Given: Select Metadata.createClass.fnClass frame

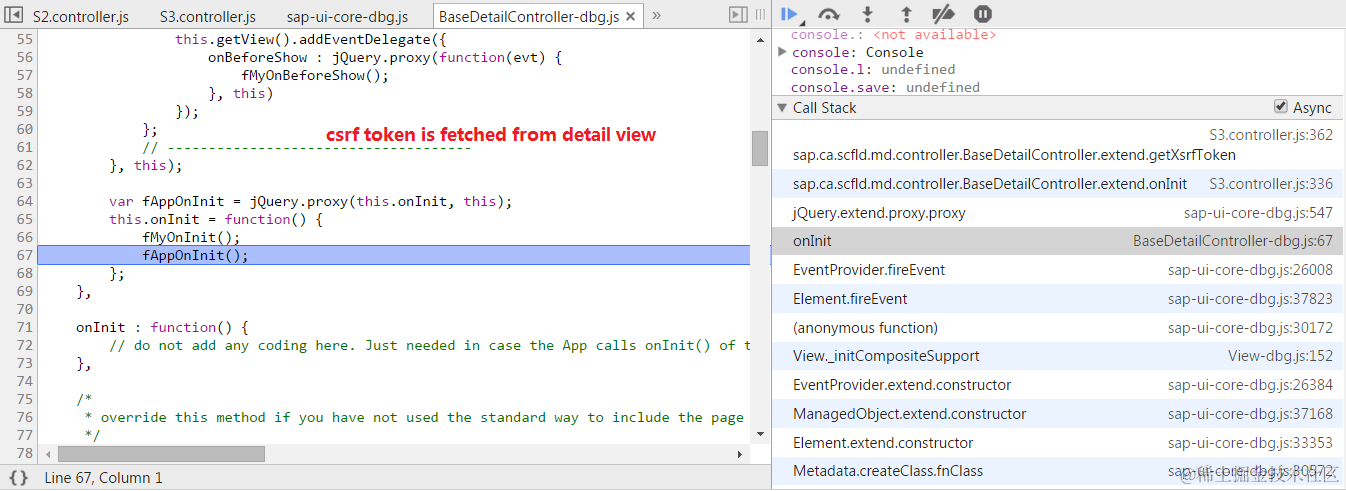Looking at the screenshot, I should point(1058,471).
